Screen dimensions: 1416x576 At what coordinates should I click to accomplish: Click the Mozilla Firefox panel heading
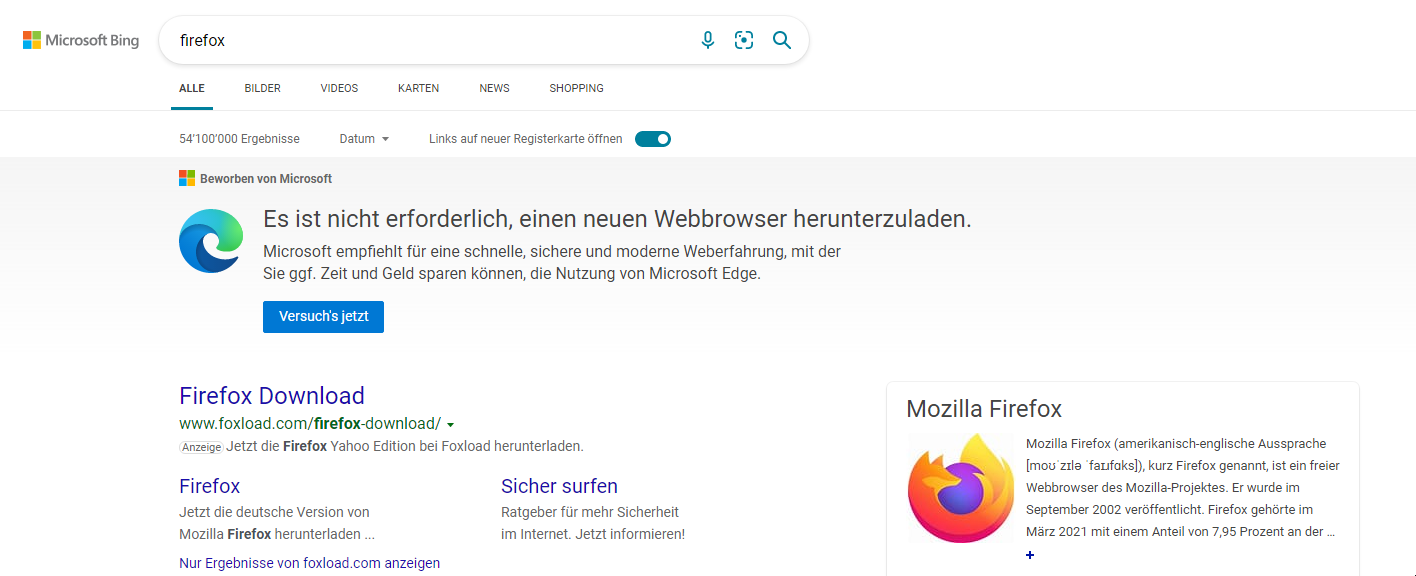[x=984, y=408]
